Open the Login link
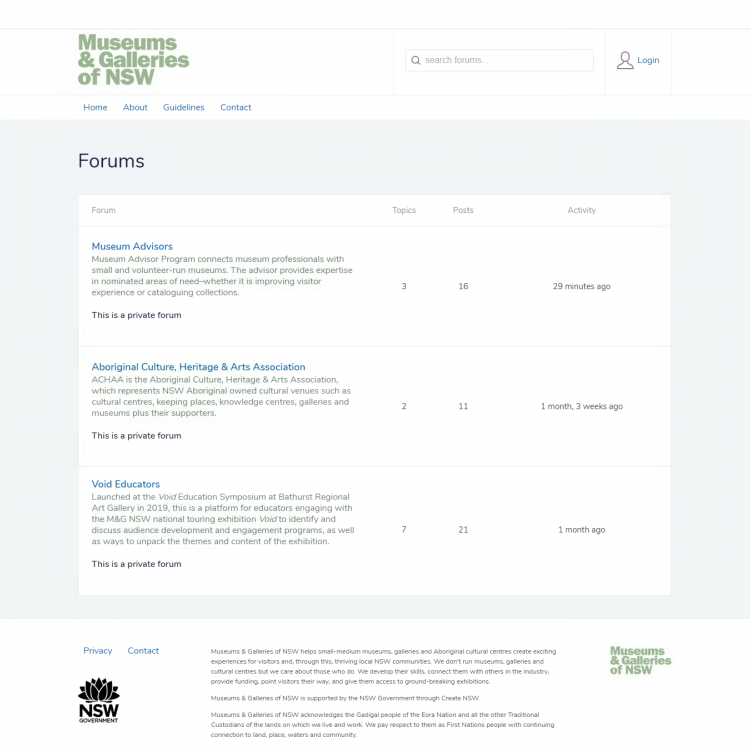The height and width of the screenshot is (750, 750). tap(648, 60)
